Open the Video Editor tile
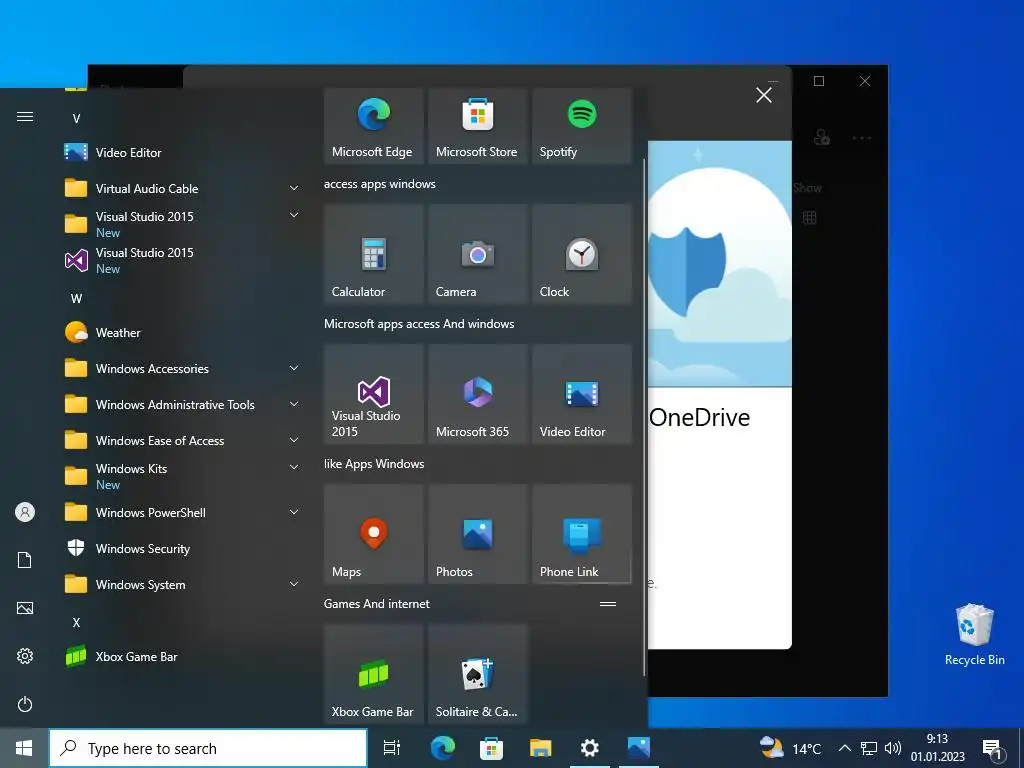Viewport: 1024px width, 768px height. point(581,394)
